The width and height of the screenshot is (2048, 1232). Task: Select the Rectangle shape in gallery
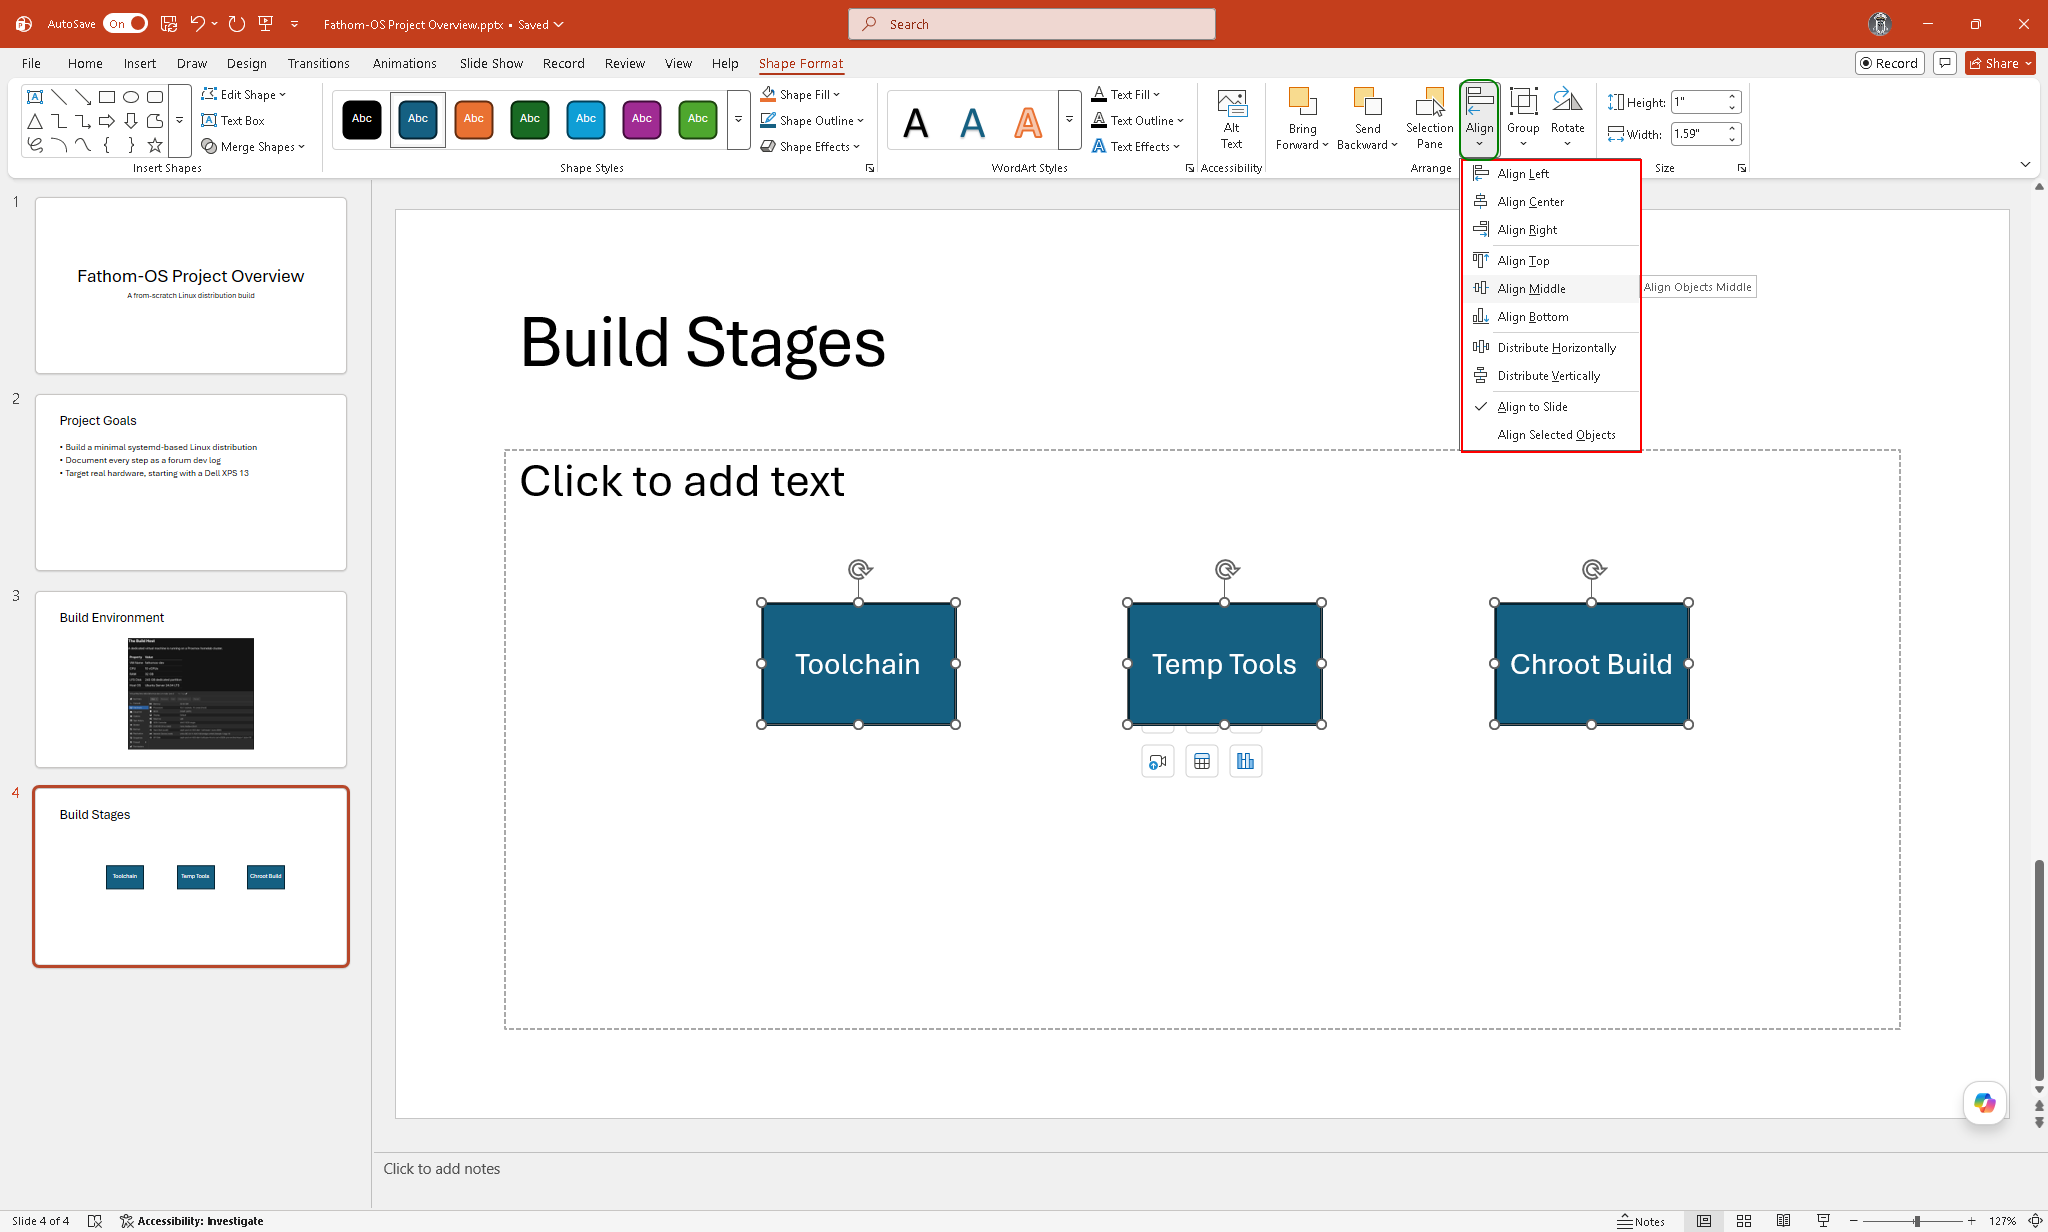[107, 97]
